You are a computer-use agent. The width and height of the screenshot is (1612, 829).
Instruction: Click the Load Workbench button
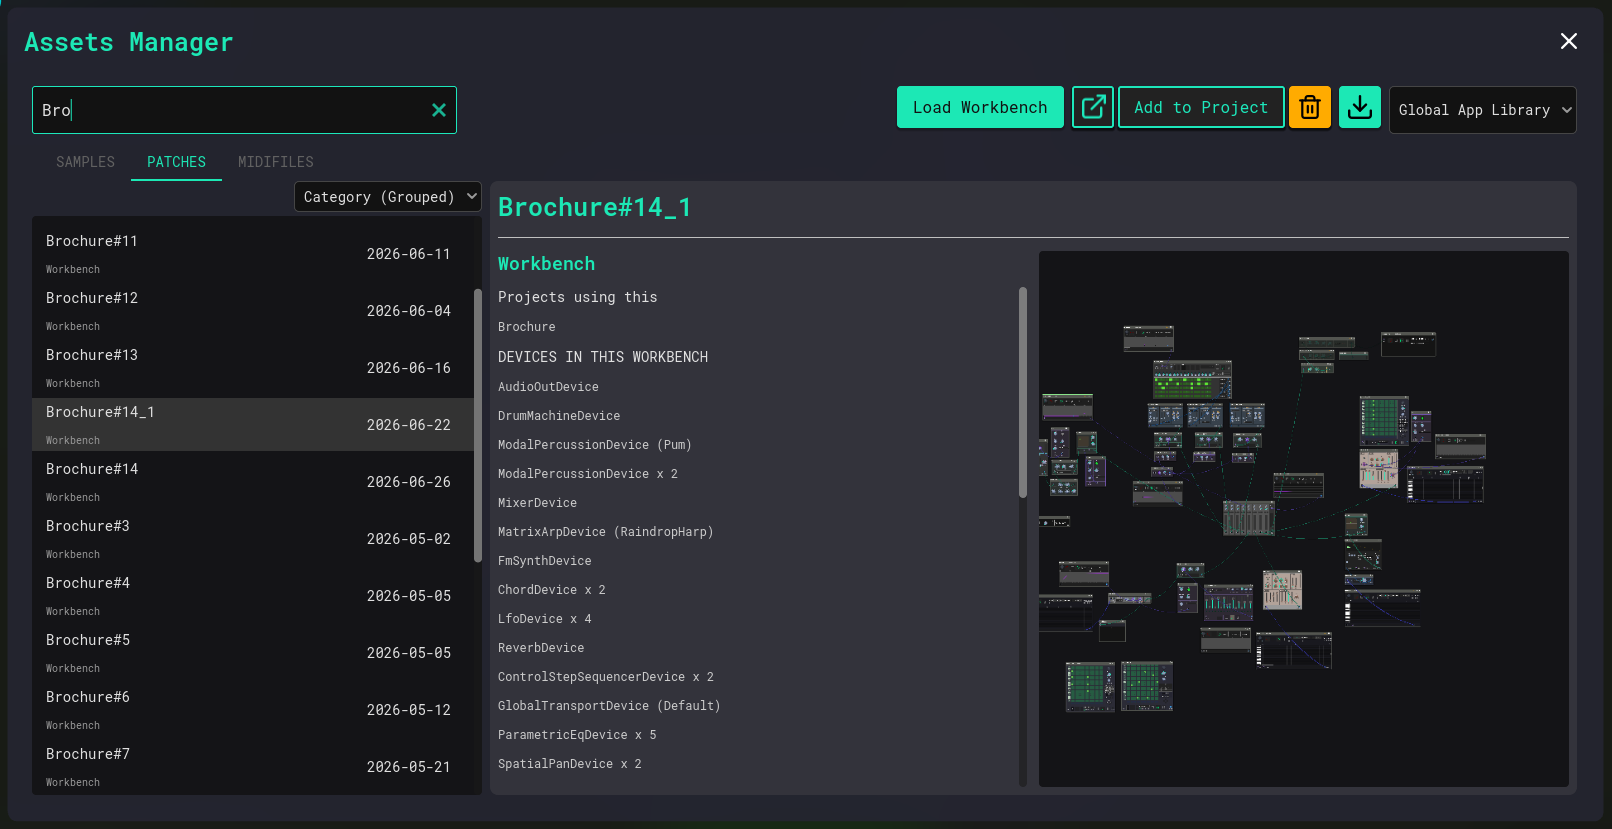(x=980, y=107)
